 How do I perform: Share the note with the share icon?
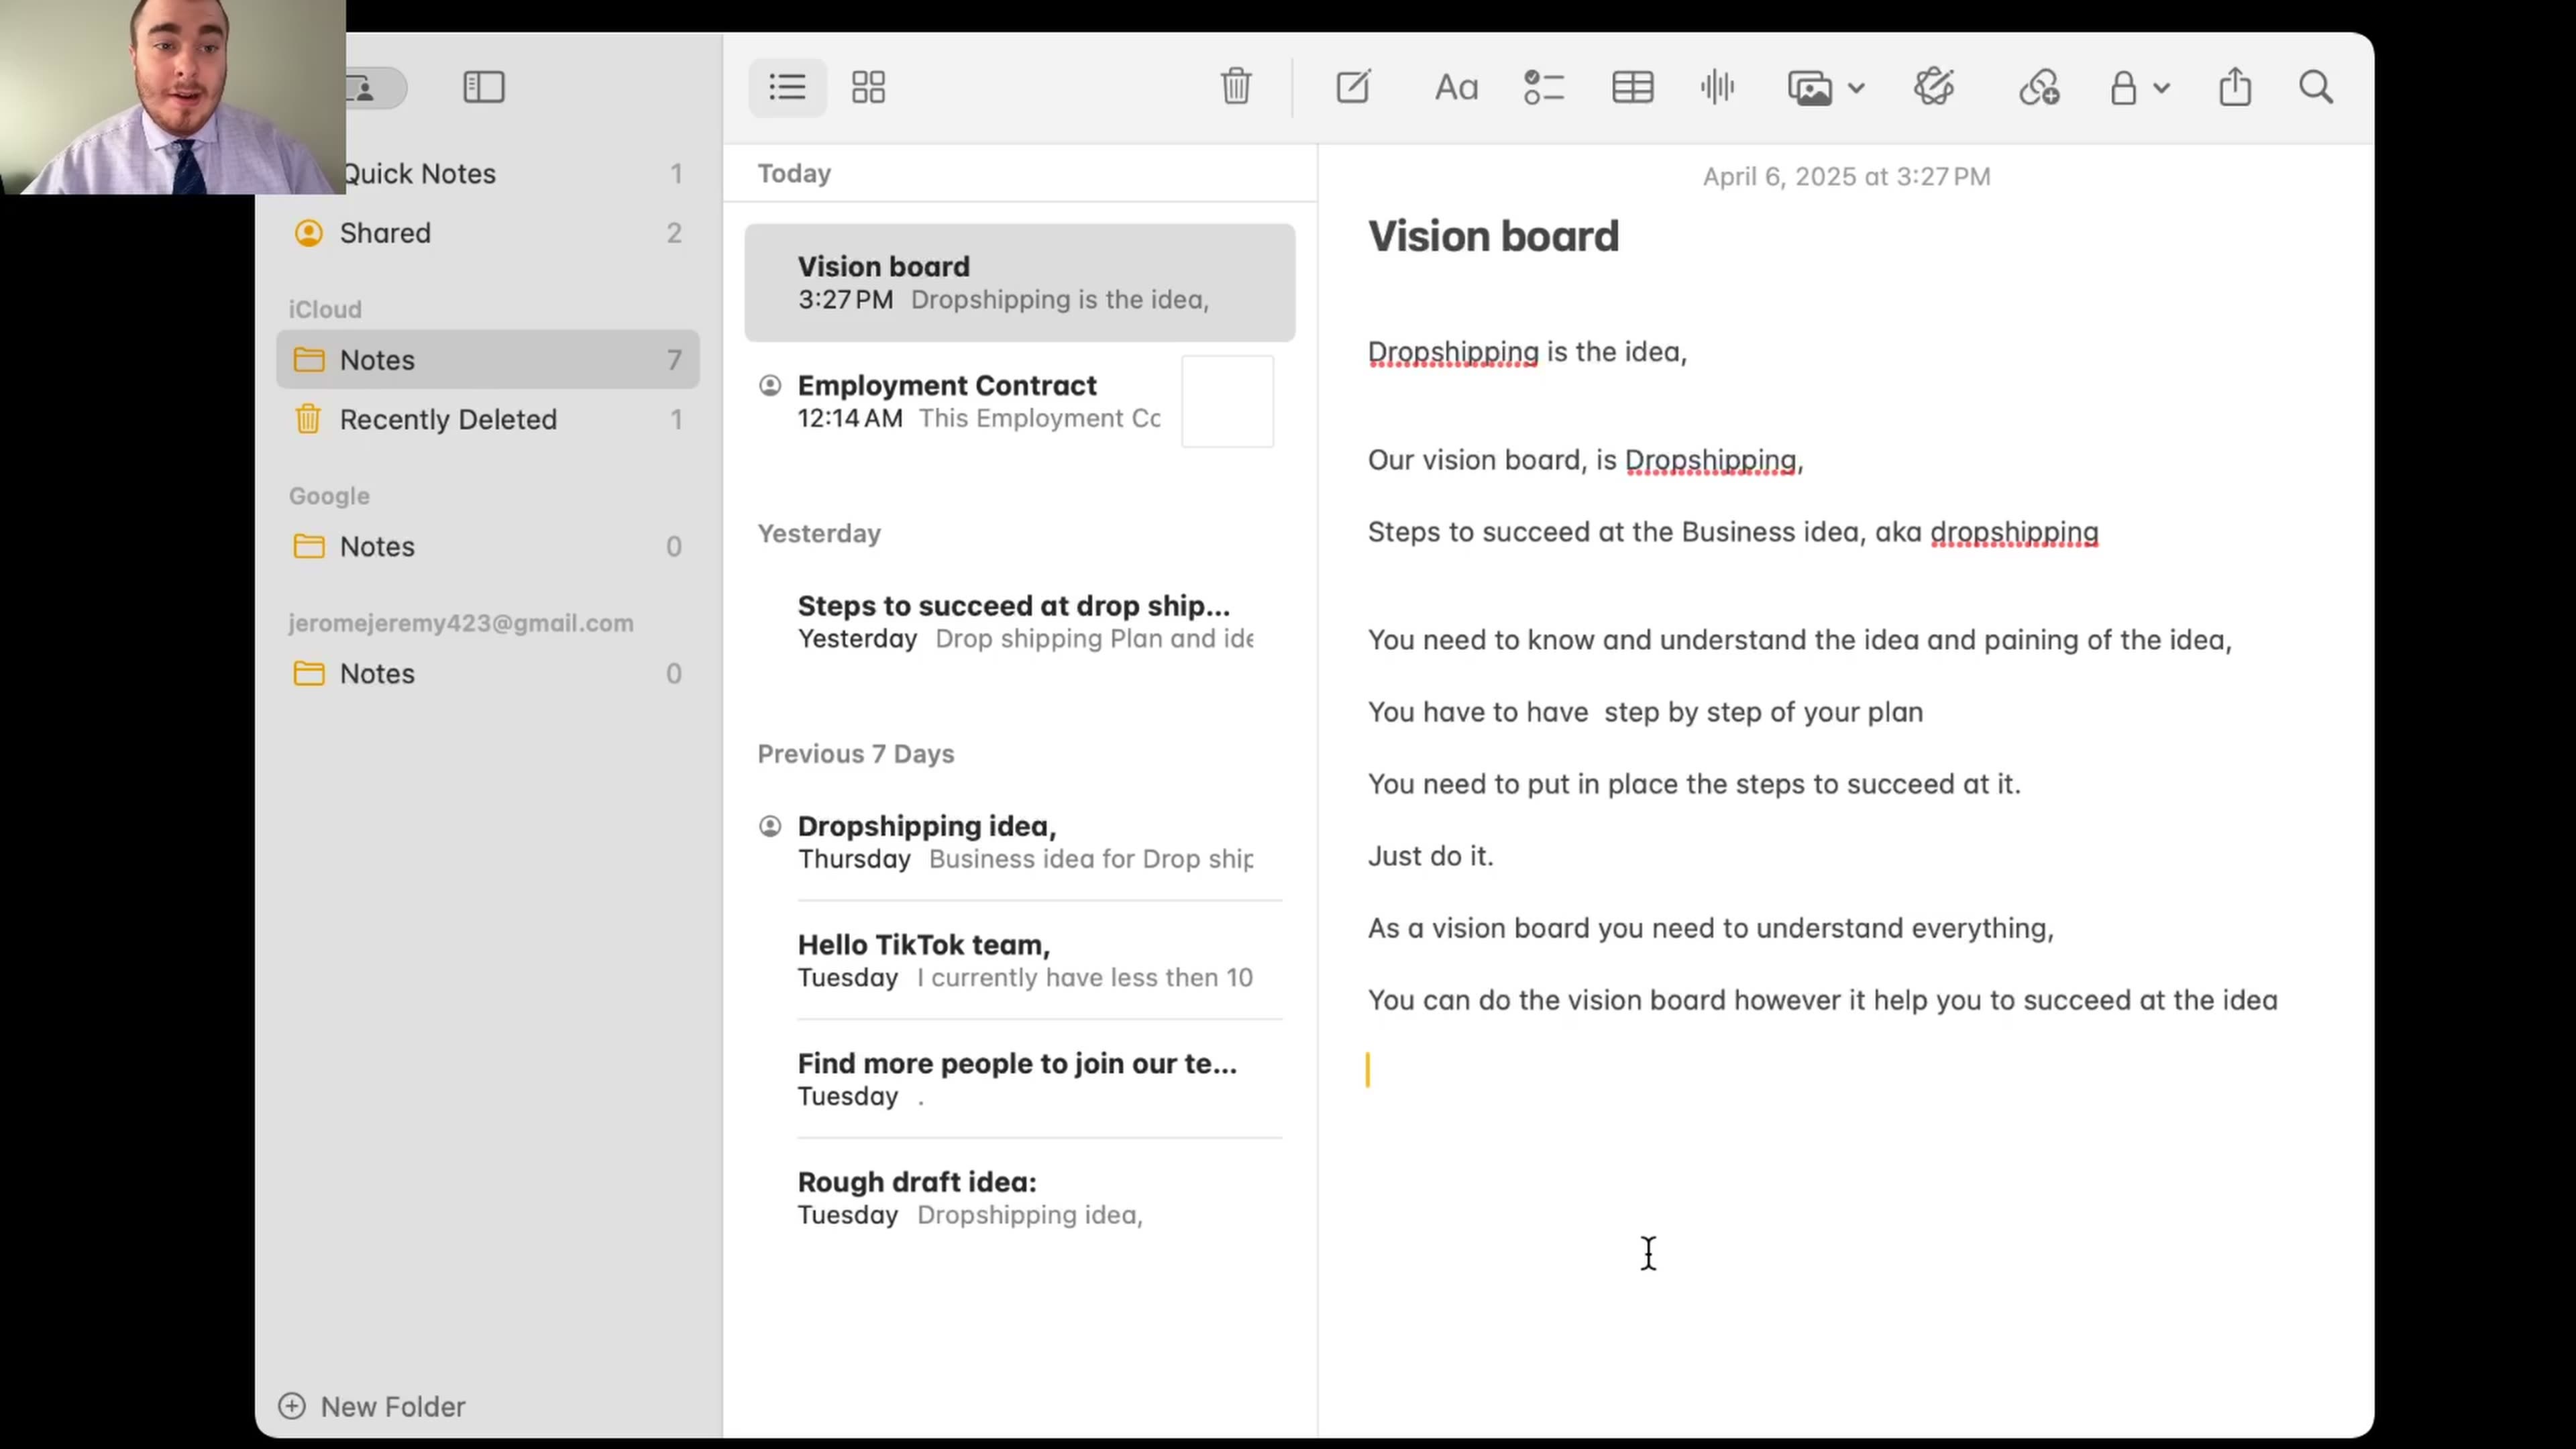pyautogui.click(x=2235, y=87)
